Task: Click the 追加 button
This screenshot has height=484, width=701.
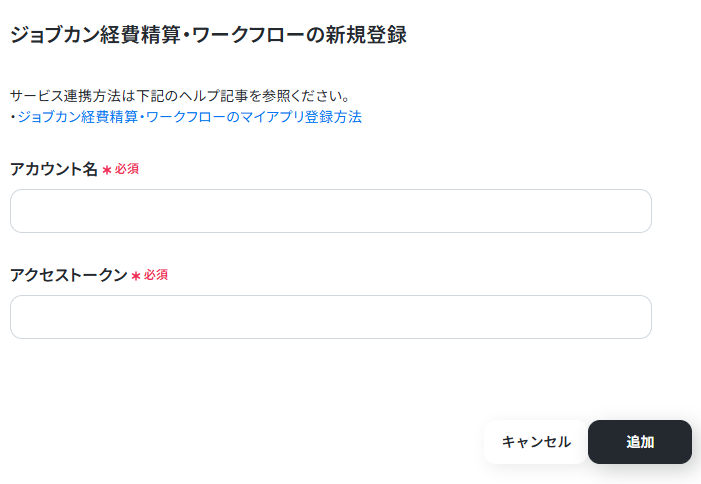Action: click(x=639, y=442)
